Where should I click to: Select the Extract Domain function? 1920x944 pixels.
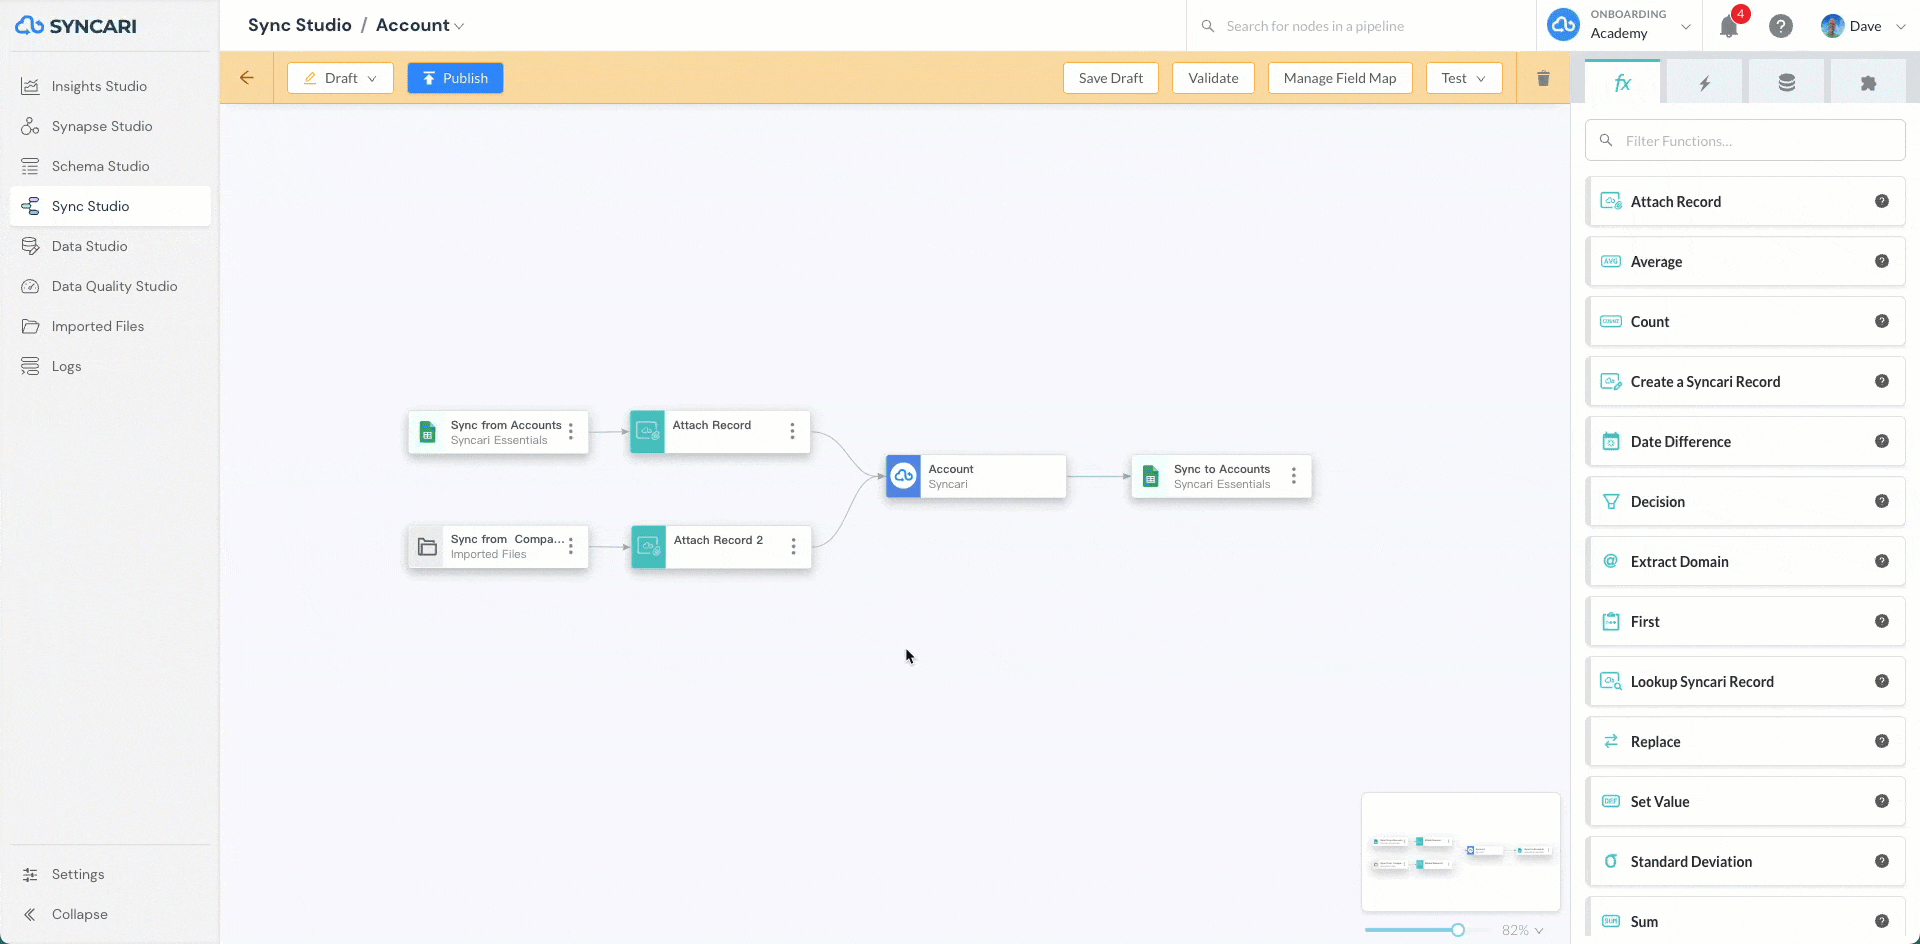coord(1745,562)
